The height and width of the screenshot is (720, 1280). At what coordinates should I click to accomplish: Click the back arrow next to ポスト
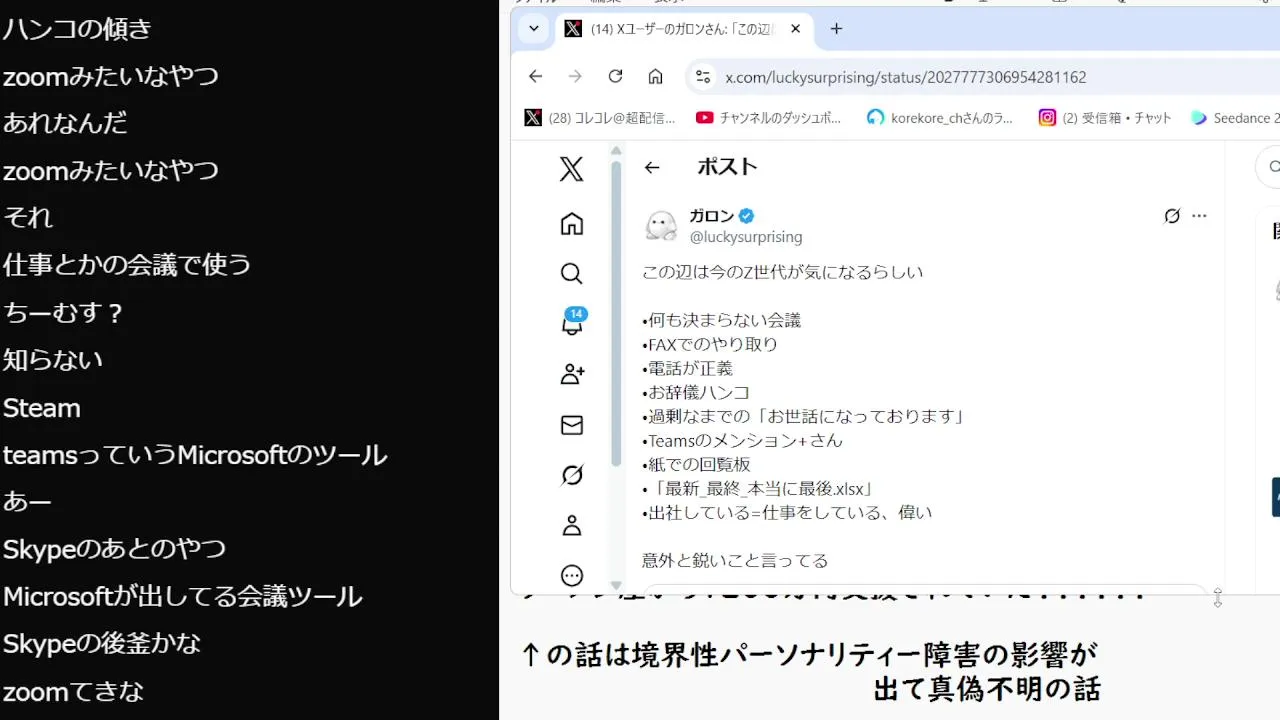[x=652, y=167]
